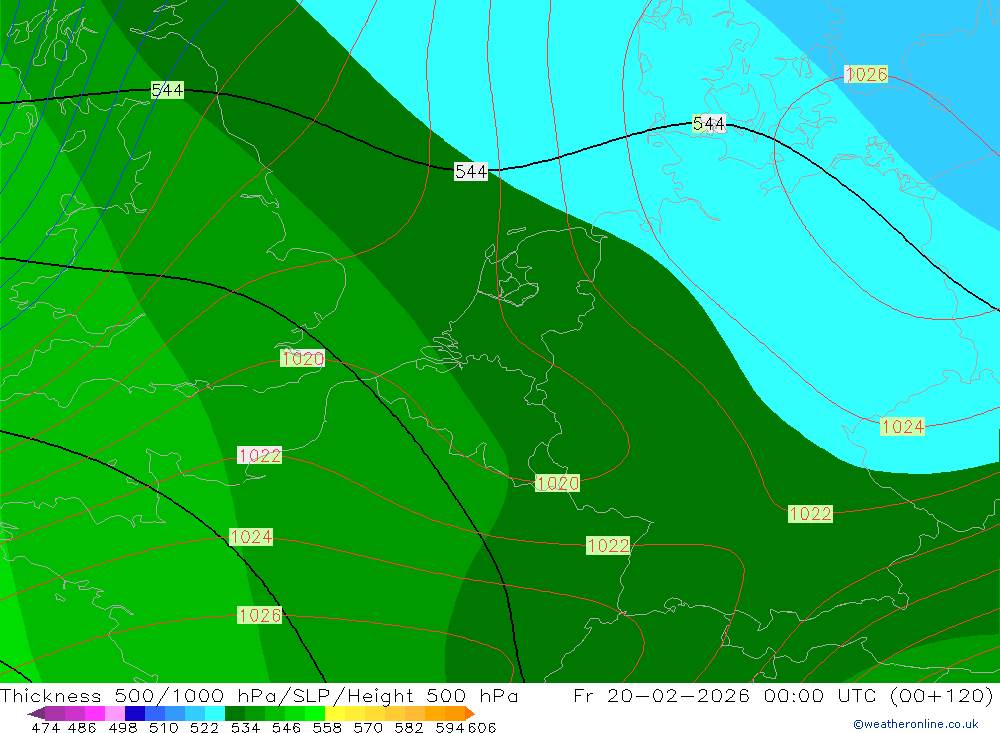
Task: Click the 1024 isobar label beside the cyan area
Action: 902,426
